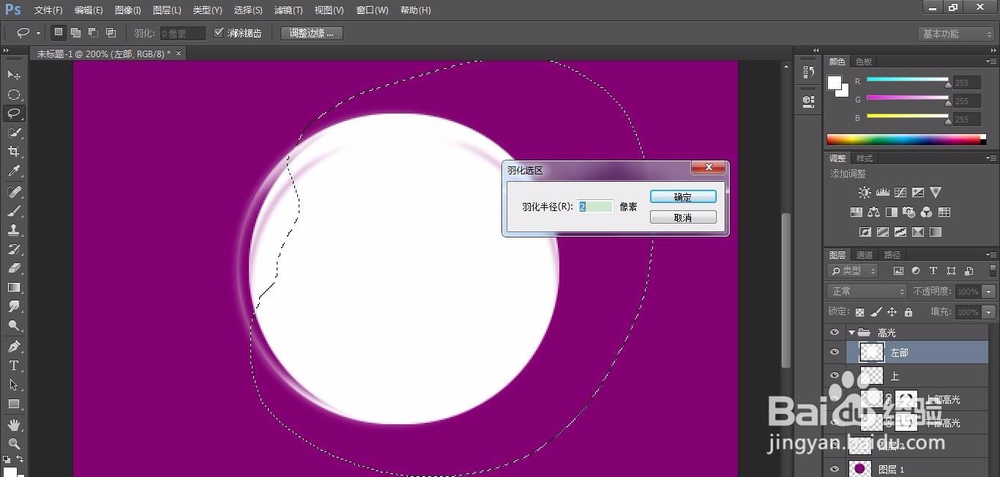The image size is (1000, 477).
Task: Open the workspace 基本功能 dropdown
Action: 953,34
